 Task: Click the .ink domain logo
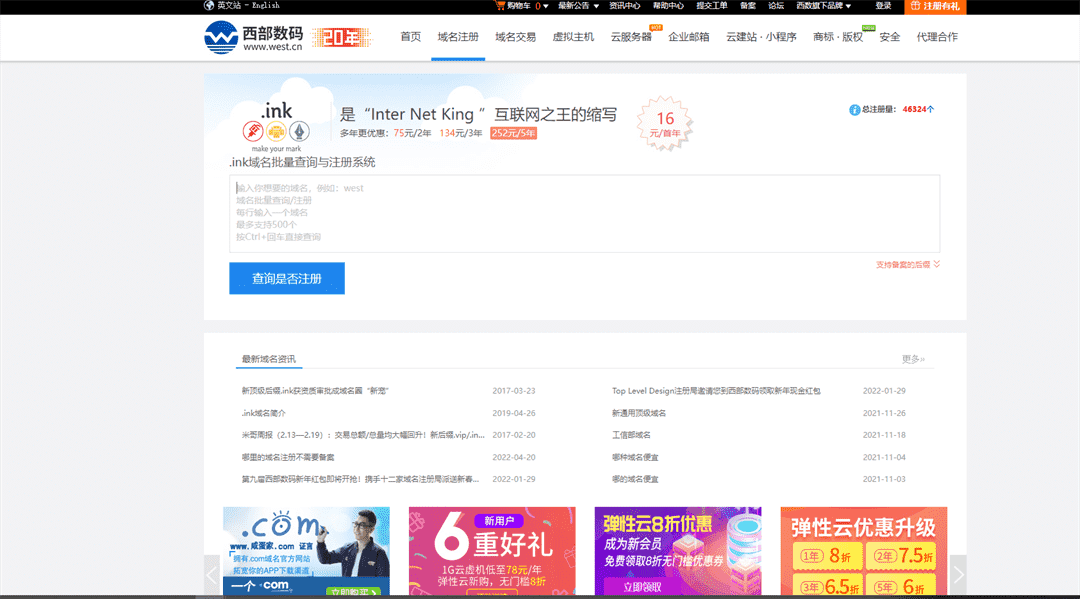pyautogui.click(x=276, y=125)
